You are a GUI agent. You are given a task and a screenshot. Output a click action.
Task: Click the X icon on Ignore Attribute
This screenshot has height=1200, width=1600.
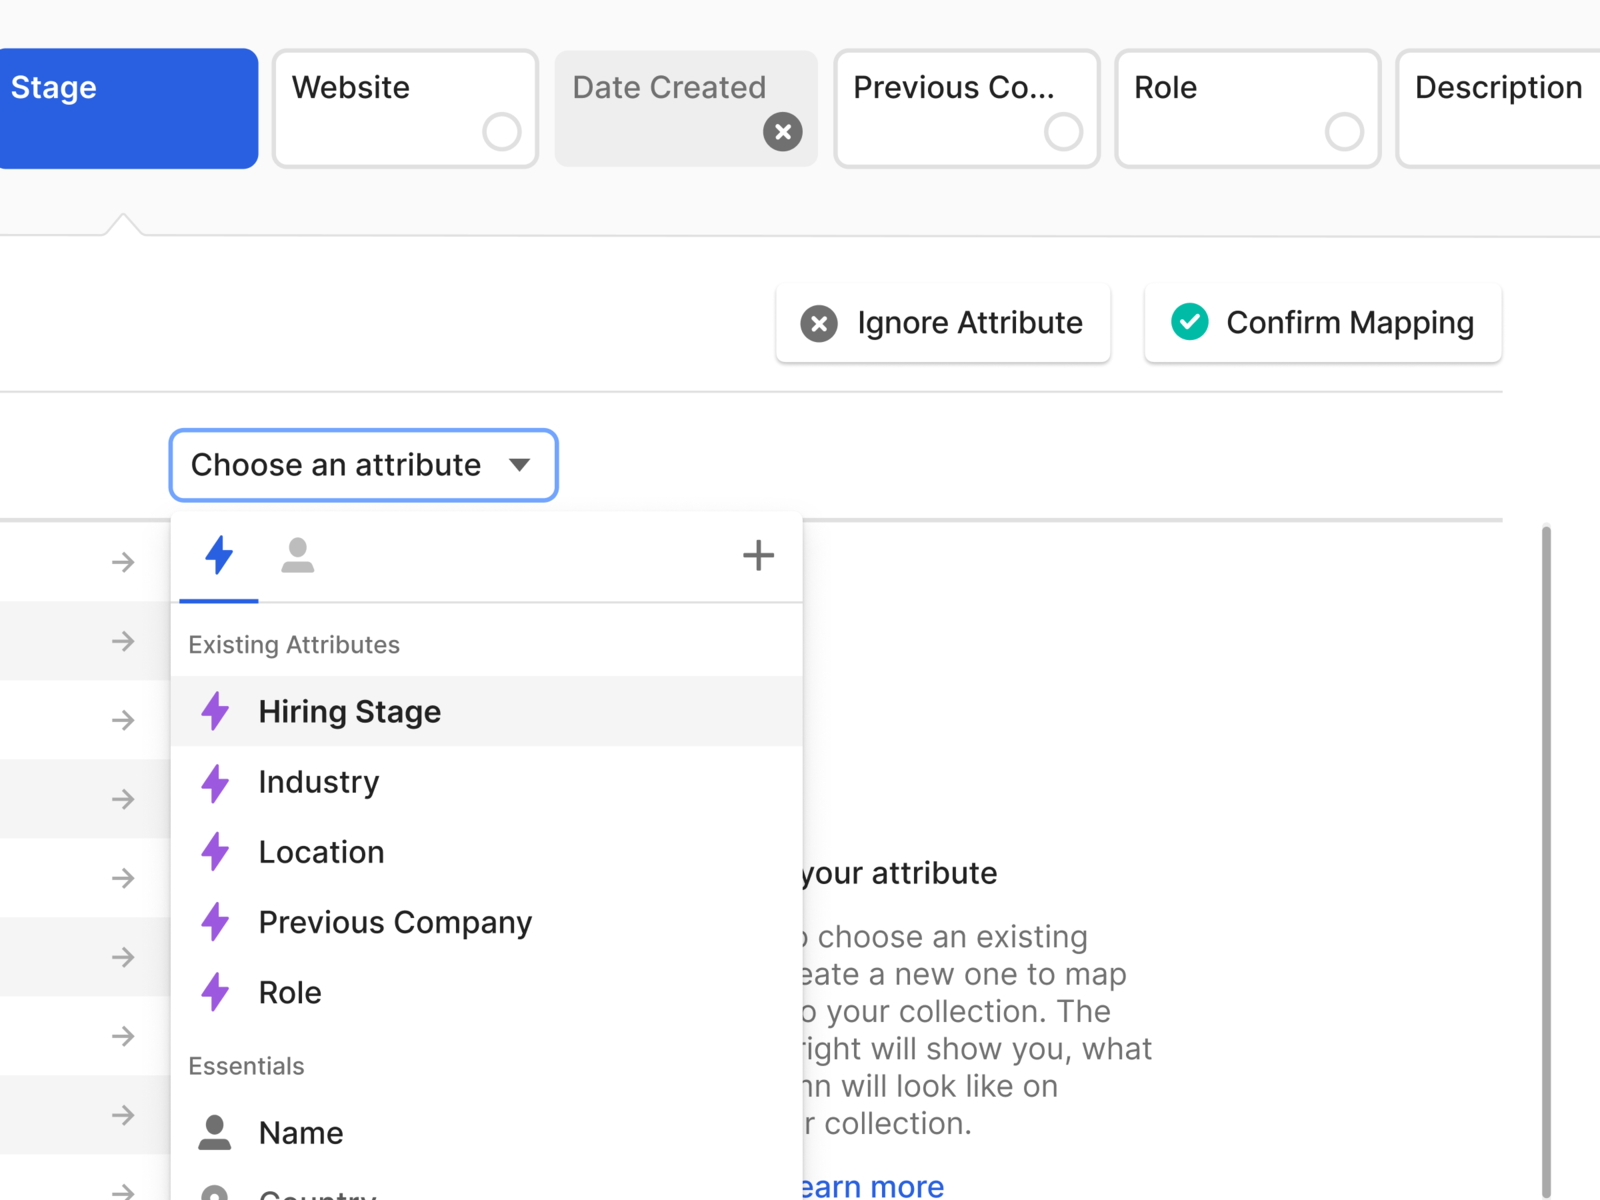819,322
